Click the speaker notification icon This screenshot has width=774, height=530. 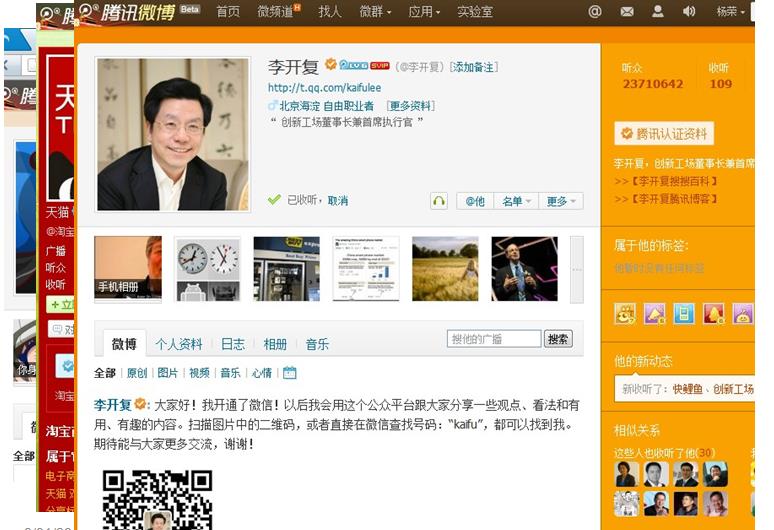689,11
